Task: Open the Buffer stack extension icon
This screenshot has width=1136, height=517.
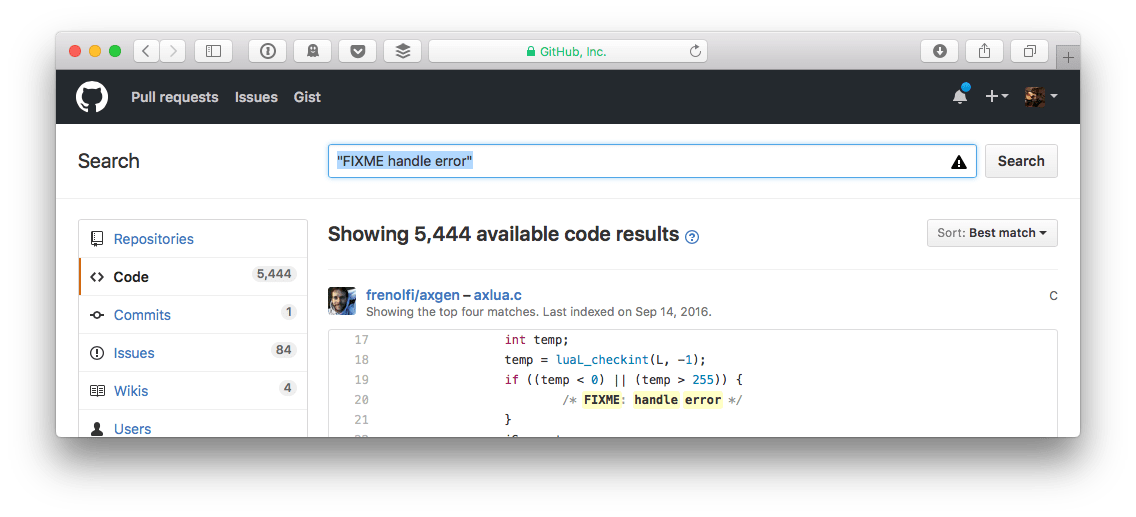Action: (403, 51)
